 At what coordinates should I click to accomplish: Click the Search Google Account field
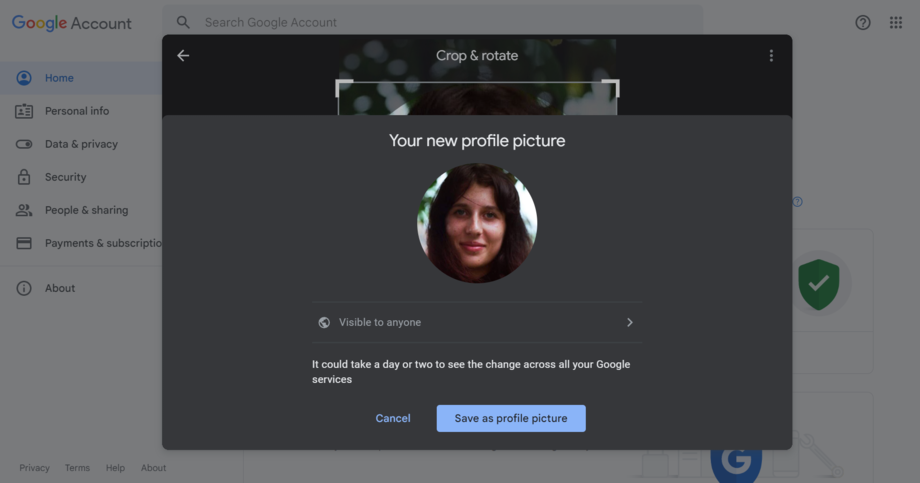click(440, 22)
